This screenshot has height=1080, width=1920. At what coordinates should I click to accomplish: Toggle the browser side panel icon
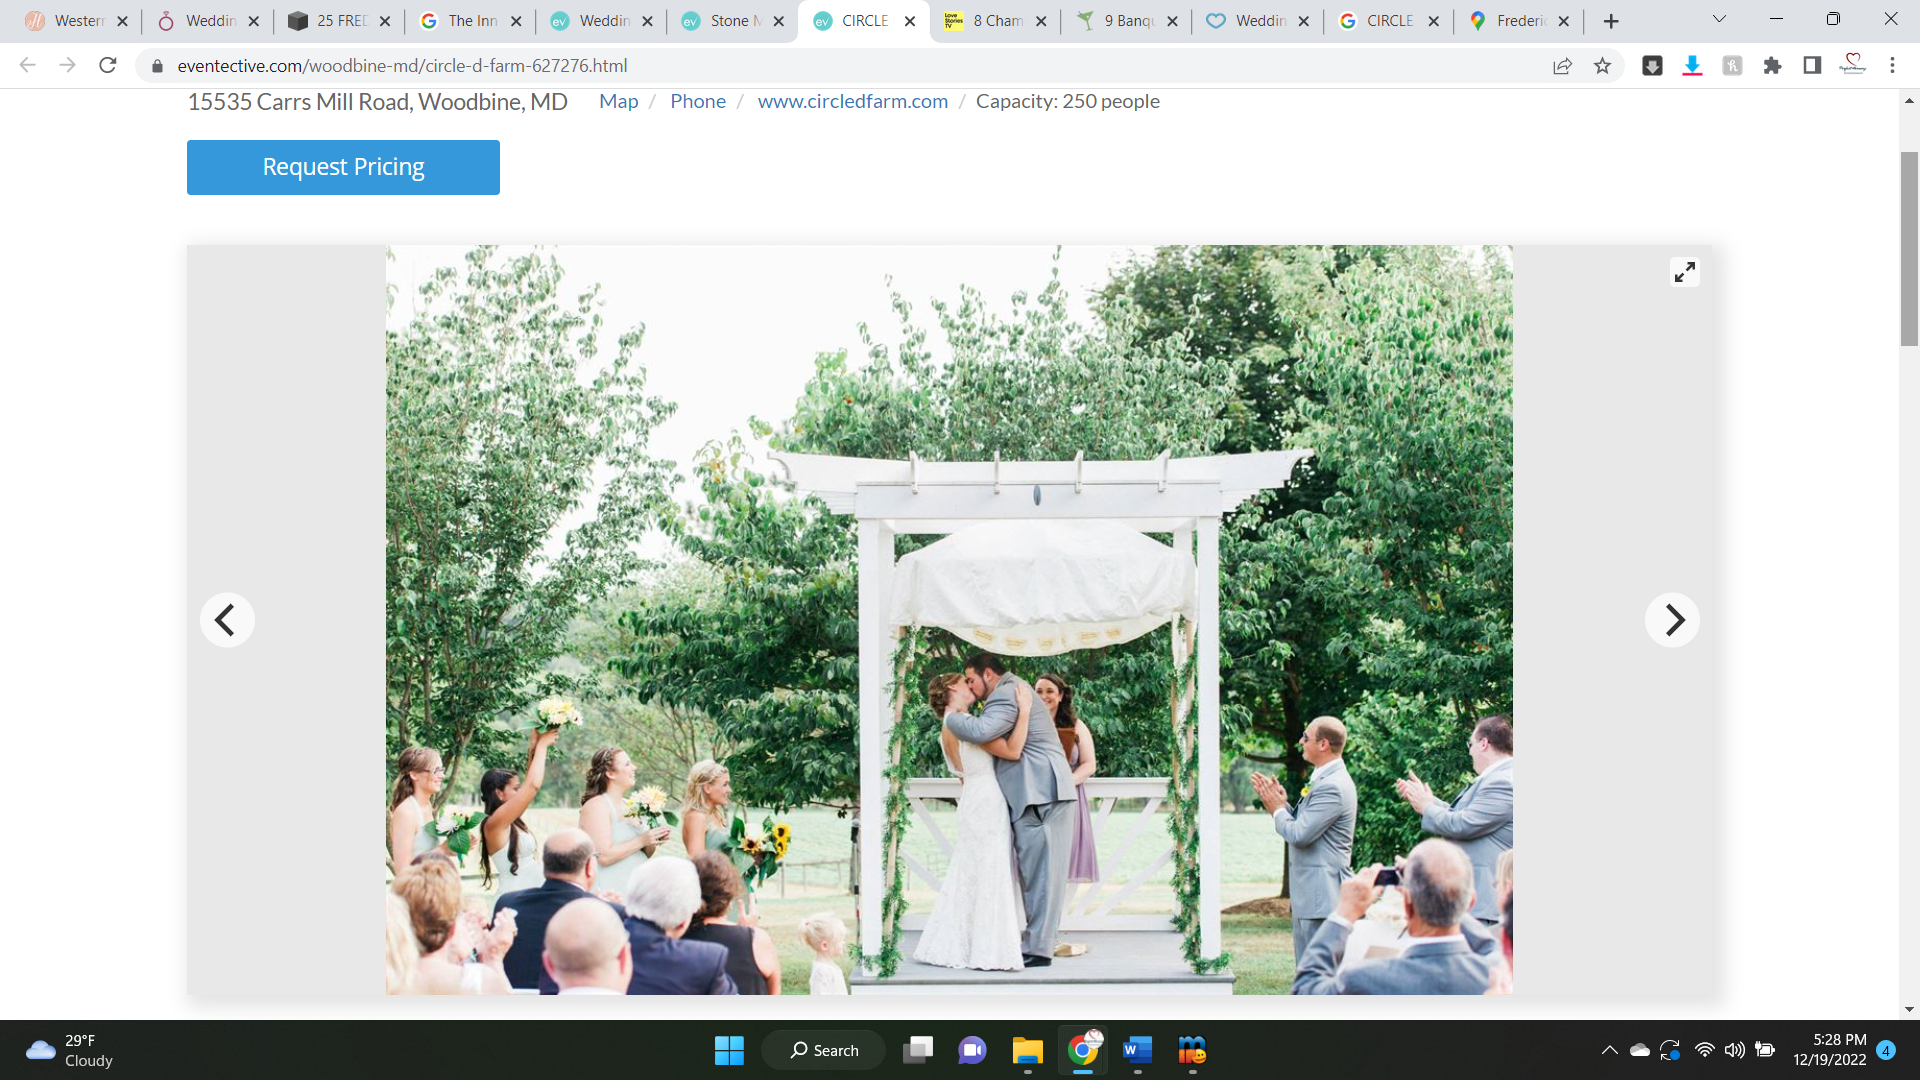pos(1812,66)
